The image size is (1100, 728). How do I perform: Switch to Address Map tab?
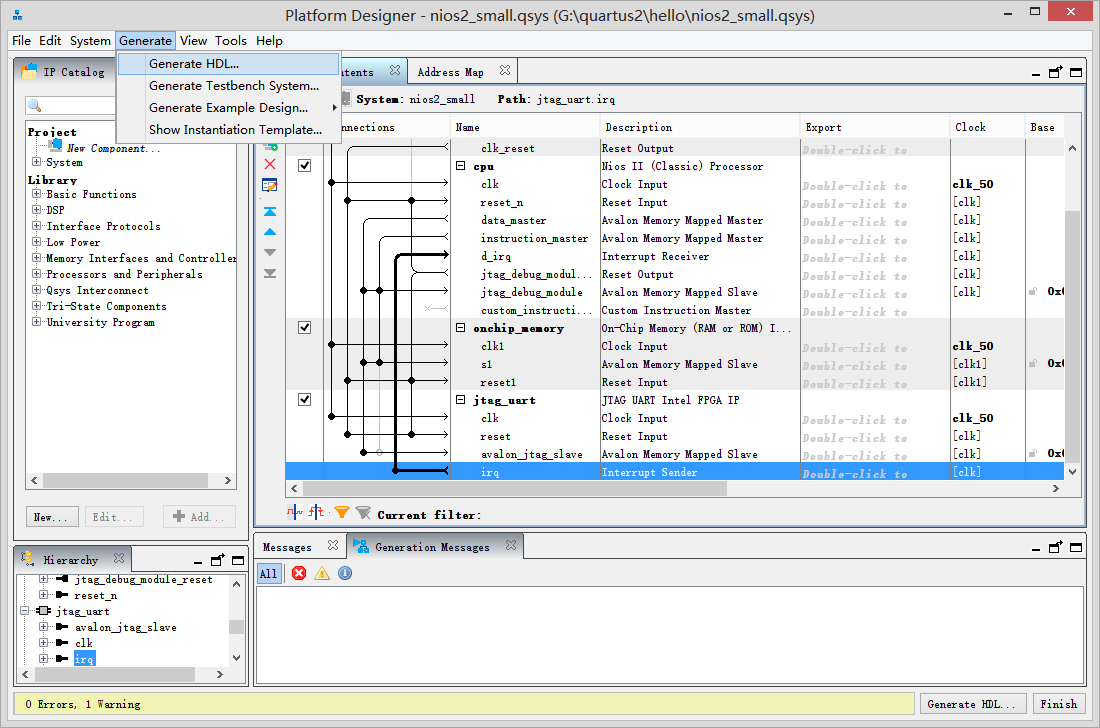coord(450,72)
